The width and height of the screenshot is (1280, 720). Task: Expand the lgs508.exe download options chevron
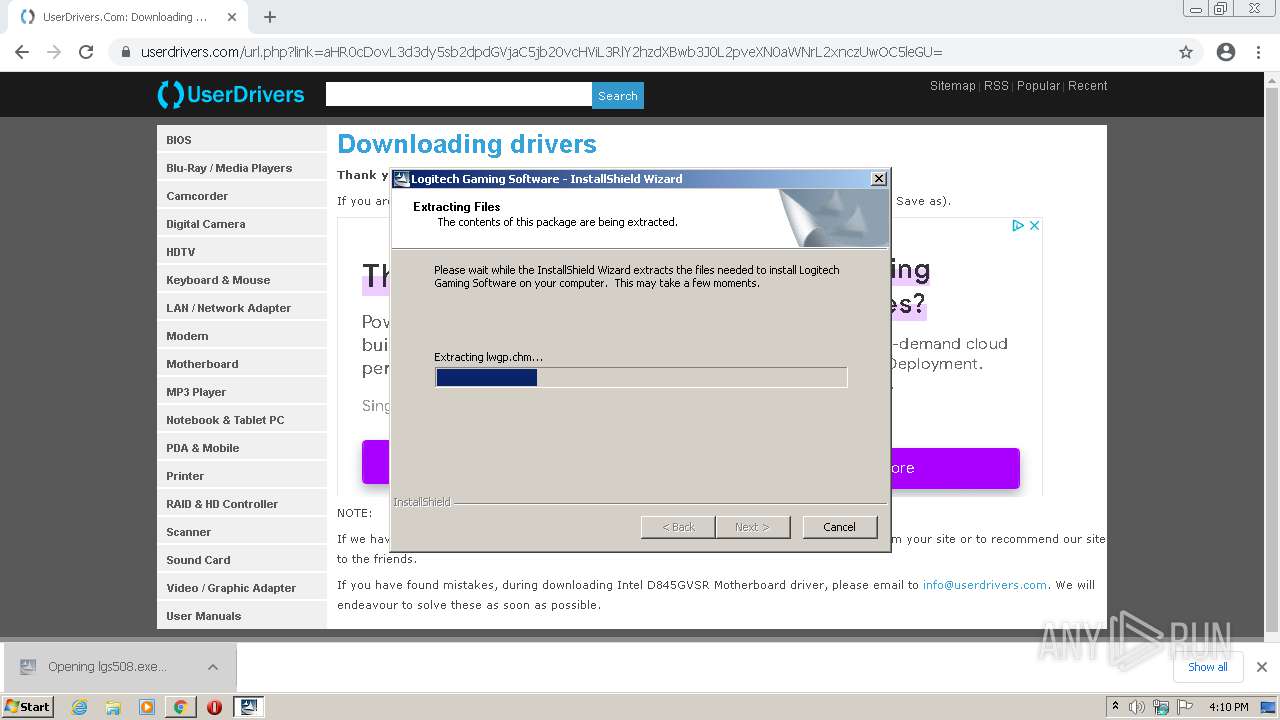click(213, 667)
